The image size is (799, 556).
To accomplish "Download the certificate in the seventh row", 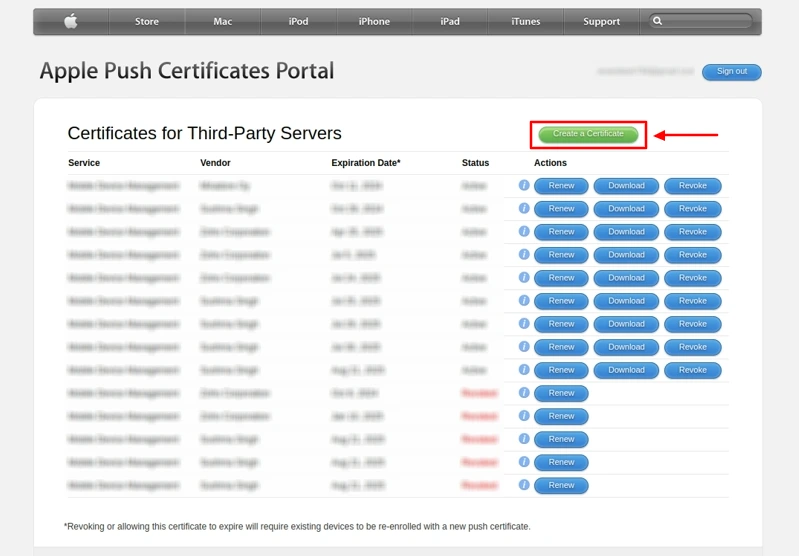I will point(626,324).
